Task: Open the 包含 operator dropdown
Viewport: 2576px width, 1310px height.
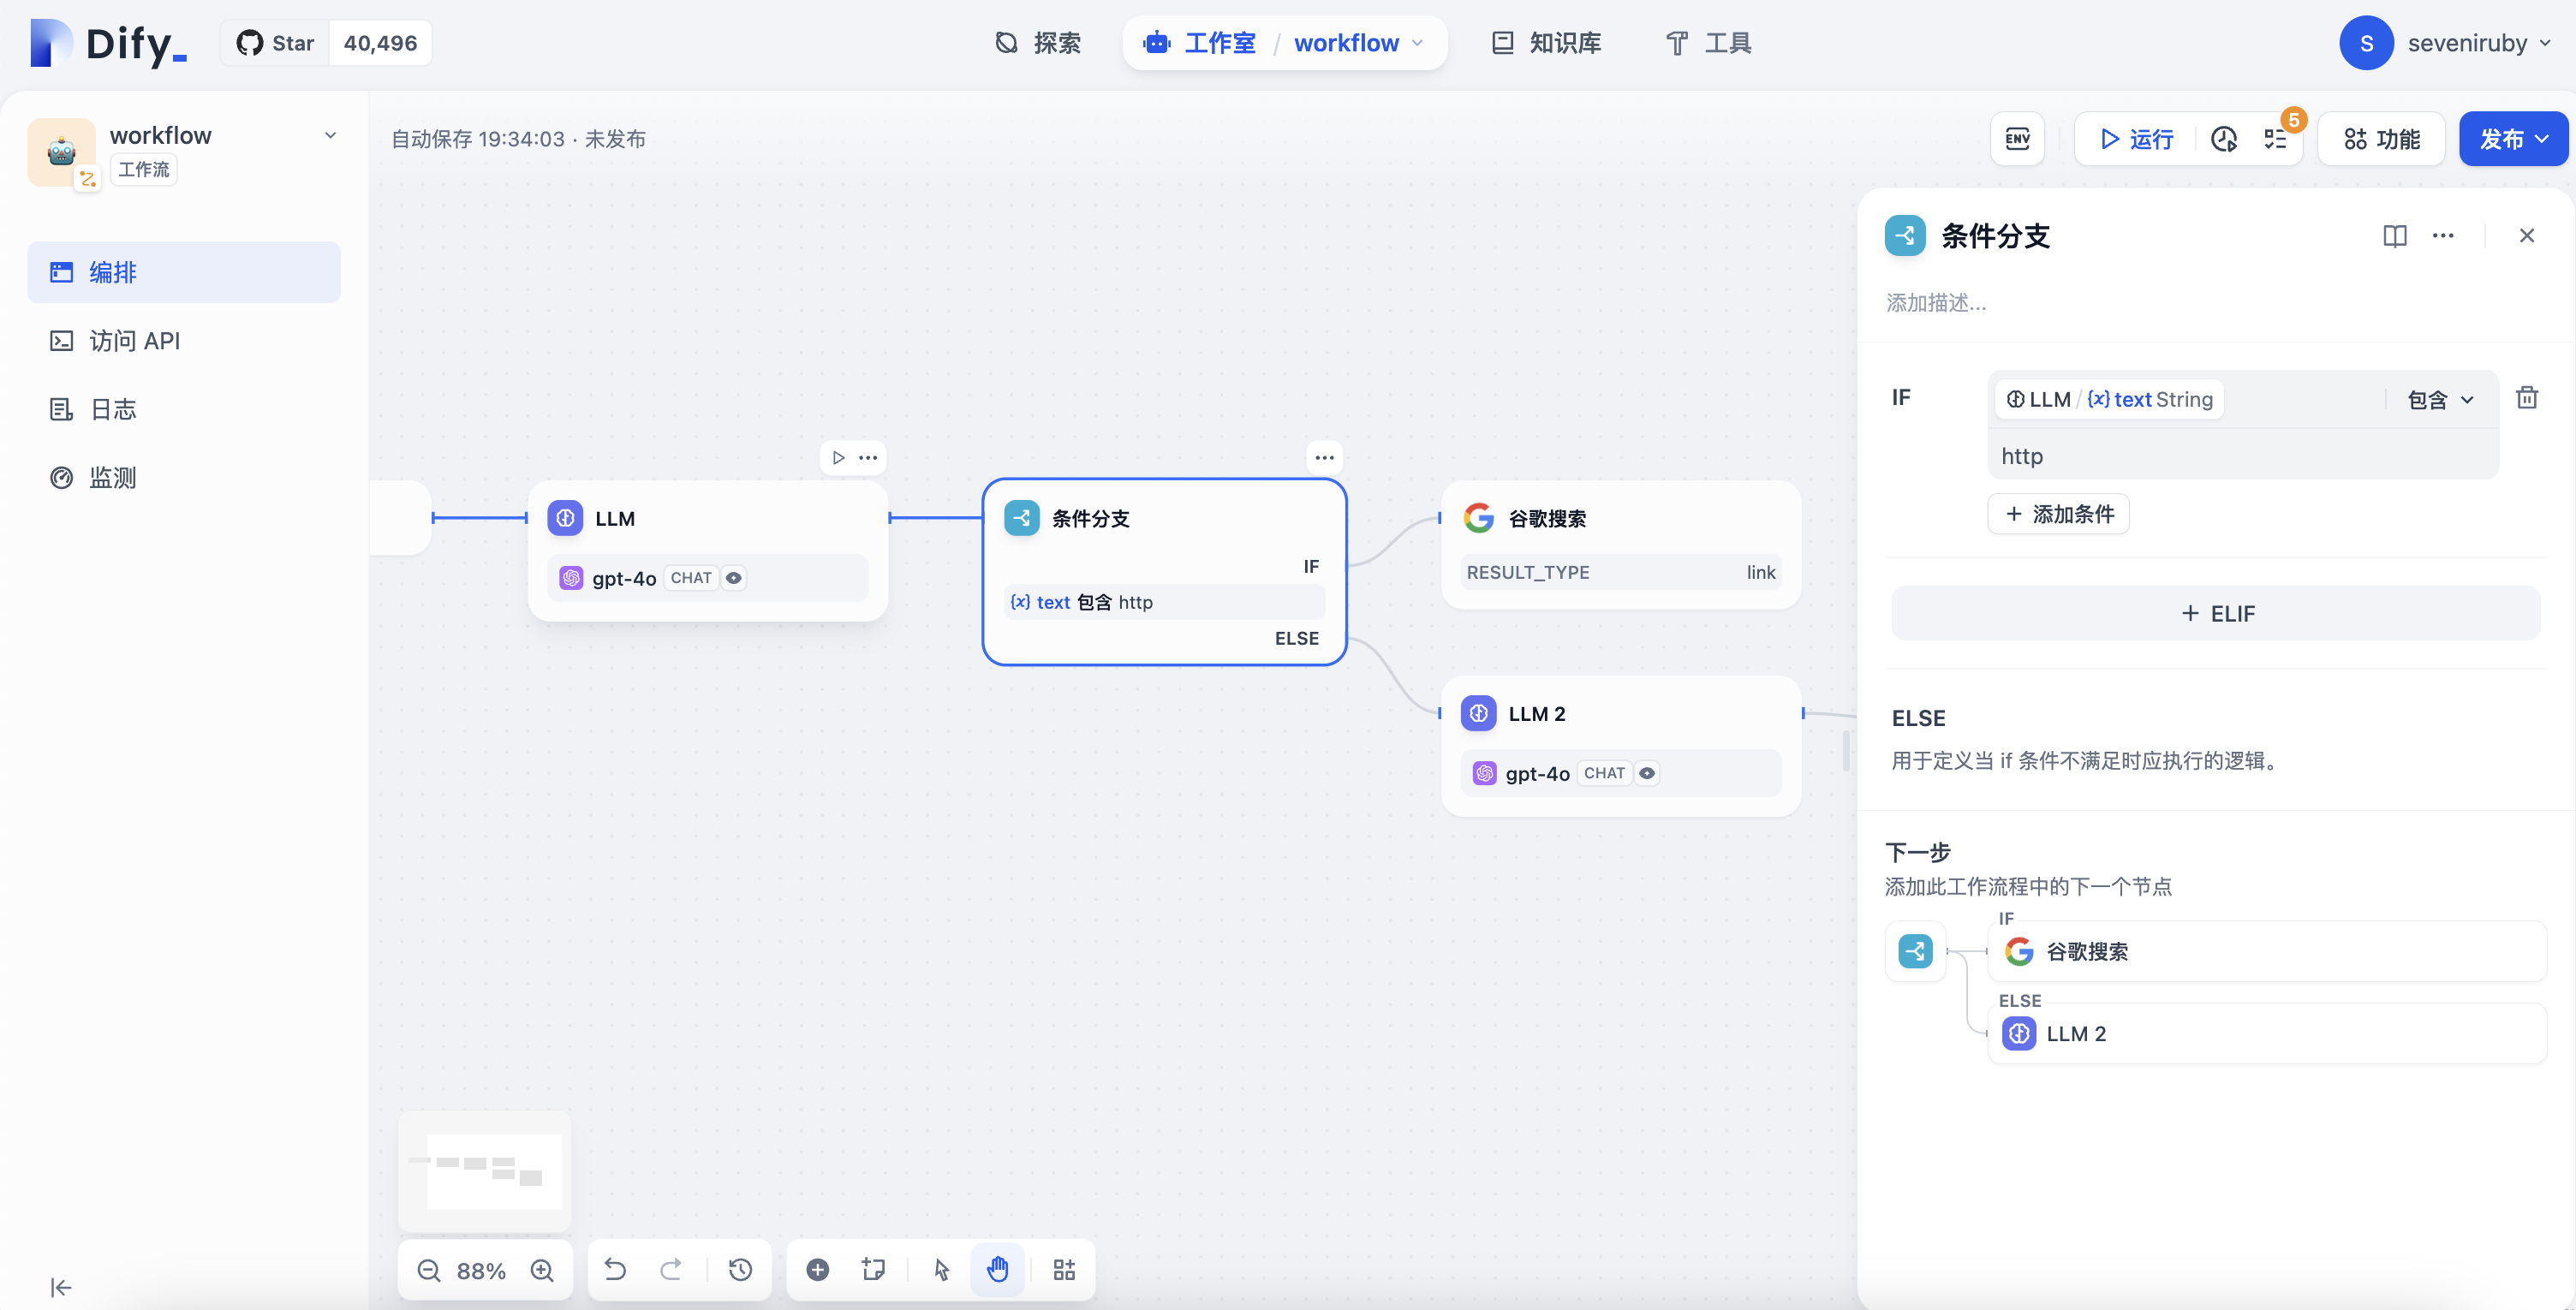Action: coord(2440,400)
